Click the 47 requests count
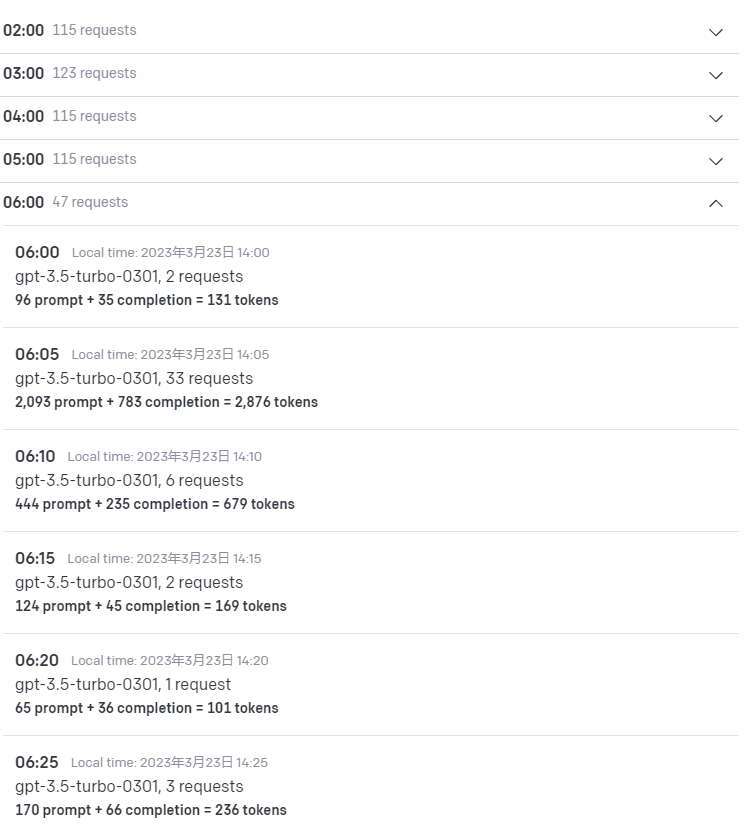The width and height of the screenshot is (750, 827). [90, 202]
